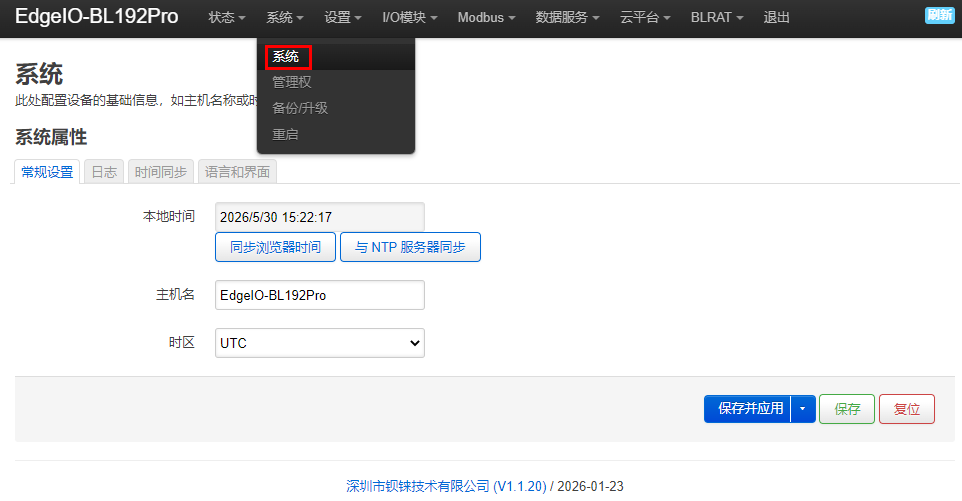
Task: Click the green 保存 button
Action: click(847, 409)
